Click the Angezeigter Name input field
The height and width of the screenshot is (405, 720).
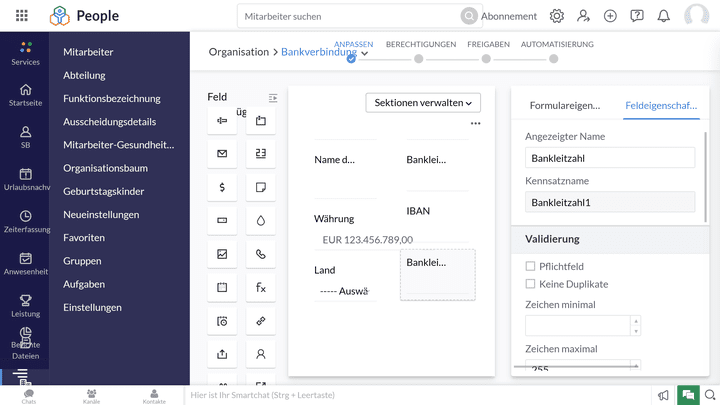(x=610, y=158)
